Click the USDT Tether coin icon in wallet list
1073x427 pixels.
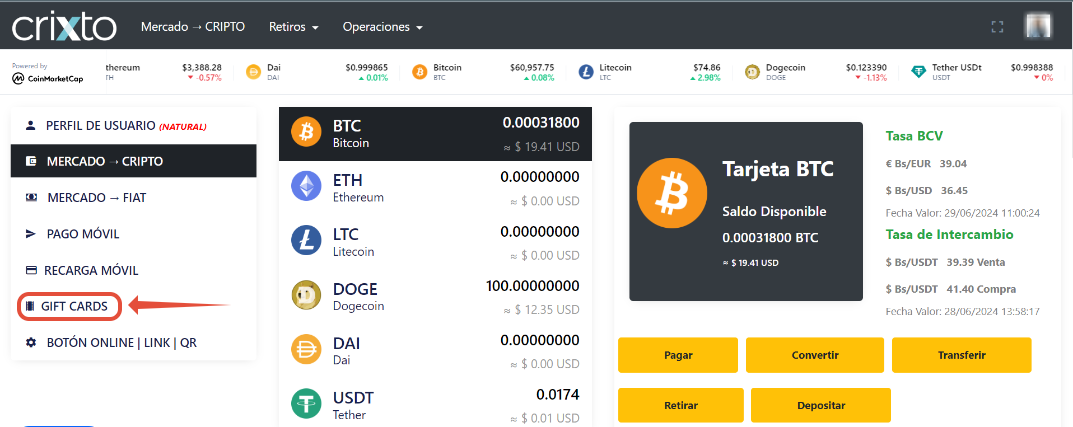tap(306, 403)
